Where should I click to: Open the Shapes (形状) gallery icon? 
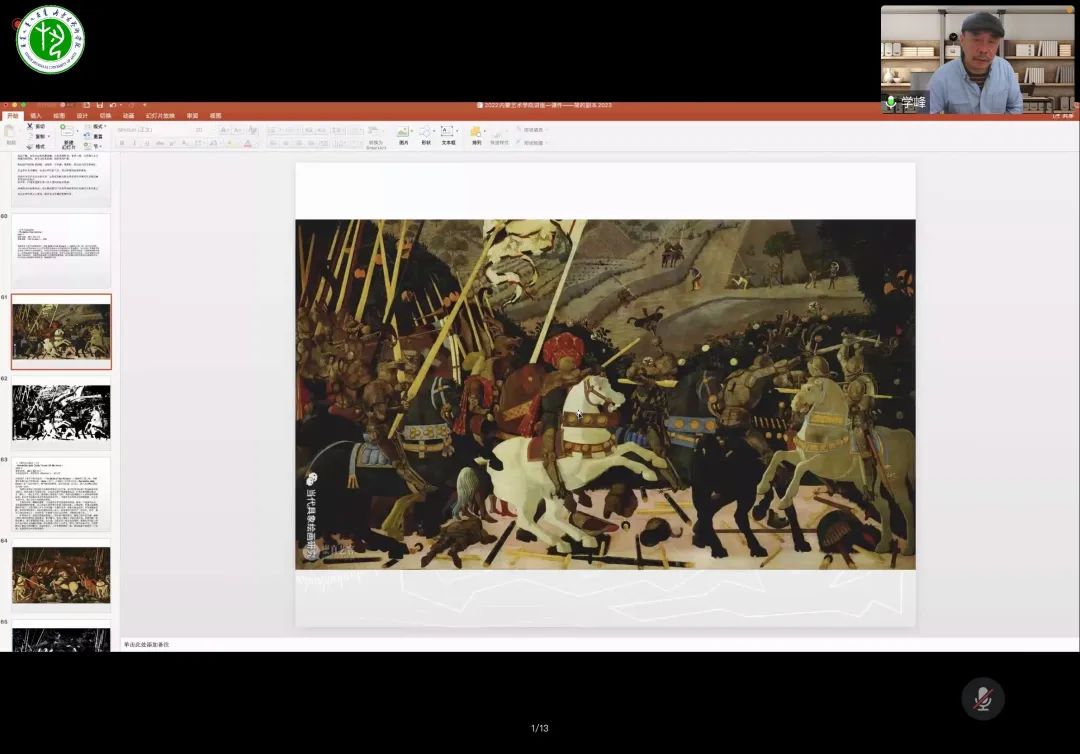click(x=425, y=132)
